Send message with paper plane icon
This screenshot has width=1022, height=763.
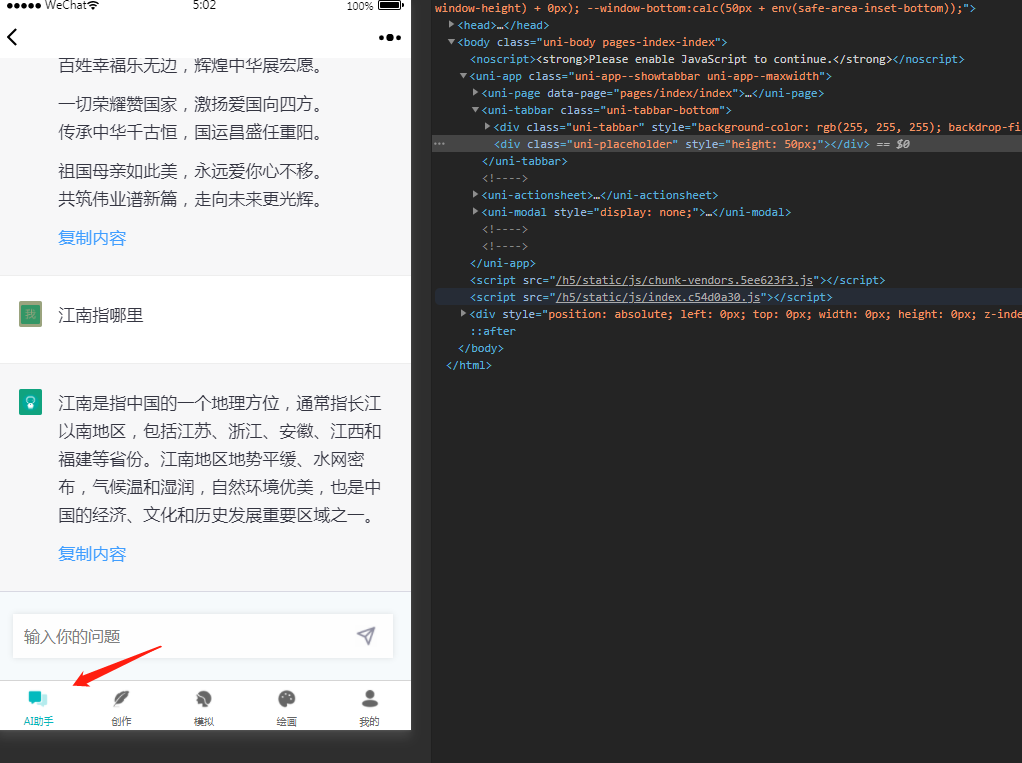[366, 635]
